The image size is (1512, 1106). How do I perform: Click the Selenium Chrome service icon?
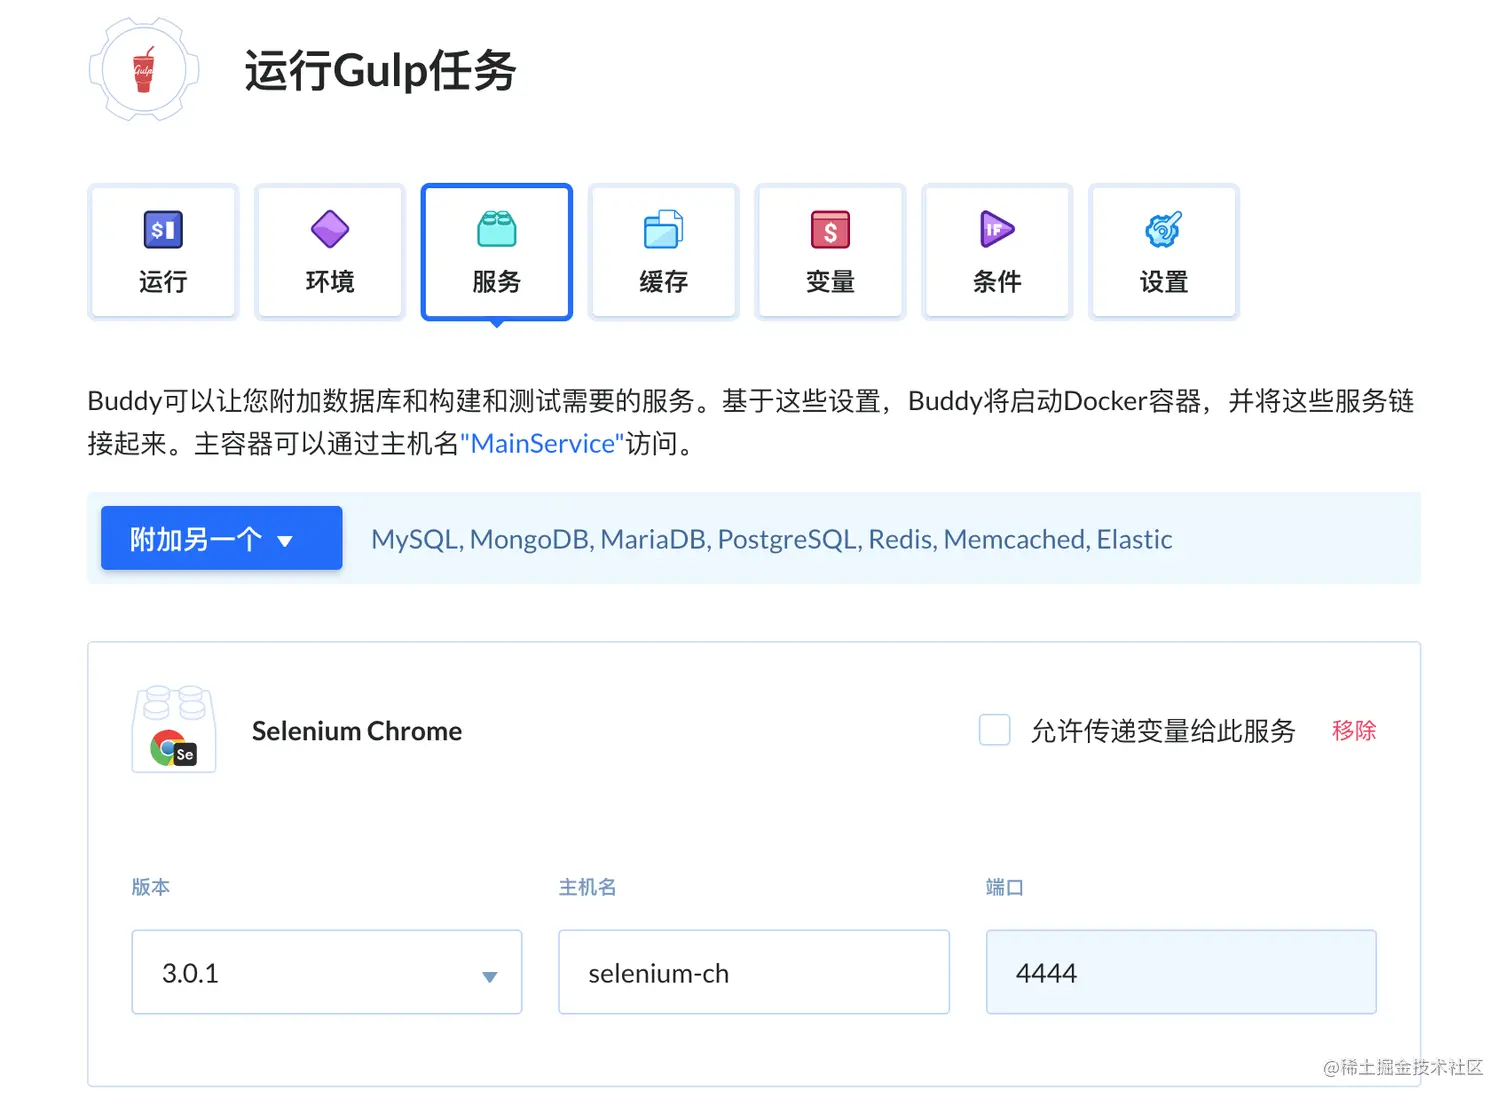tap(174, 730)
